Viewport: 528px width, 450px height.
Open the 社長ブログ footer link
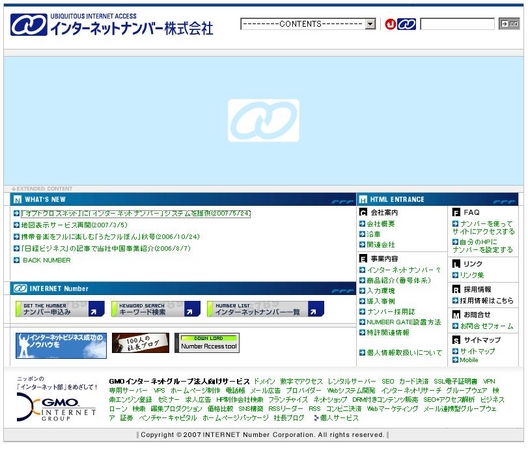289,418
